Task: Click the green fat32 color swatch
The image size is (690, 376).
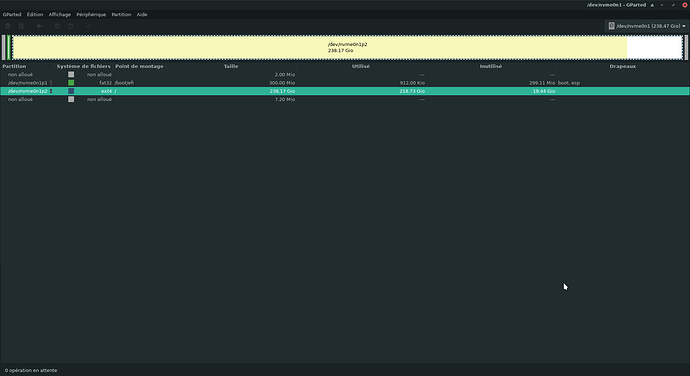Action: tap(71, 83)
